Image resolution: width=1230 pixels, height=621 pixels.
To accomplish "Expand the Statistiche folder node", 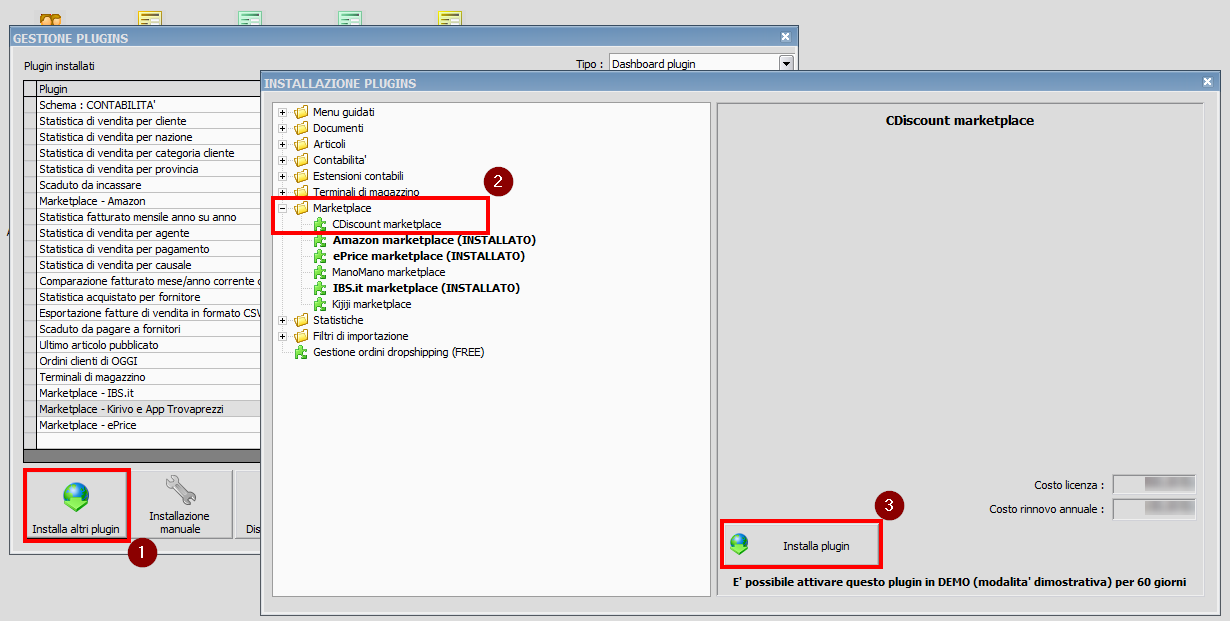I will click(283, 320).
